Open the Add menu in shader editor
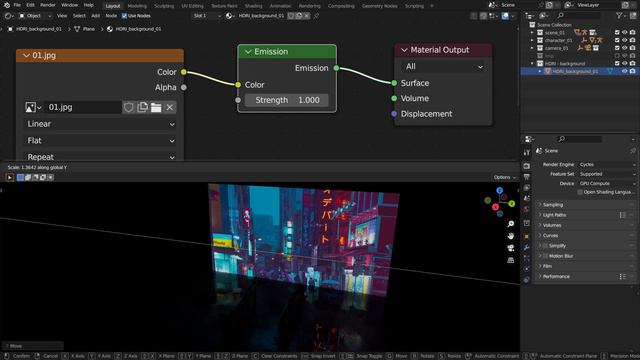The image size is (640, 360). pos(96,16)
